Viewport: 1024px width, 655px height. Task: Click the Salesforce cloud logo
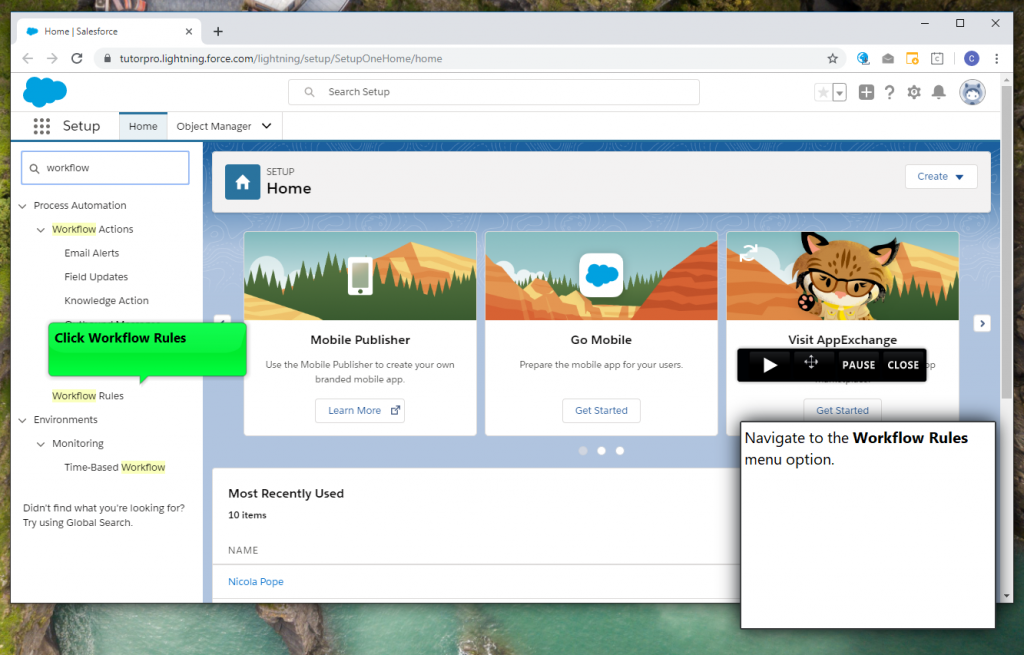45,92
